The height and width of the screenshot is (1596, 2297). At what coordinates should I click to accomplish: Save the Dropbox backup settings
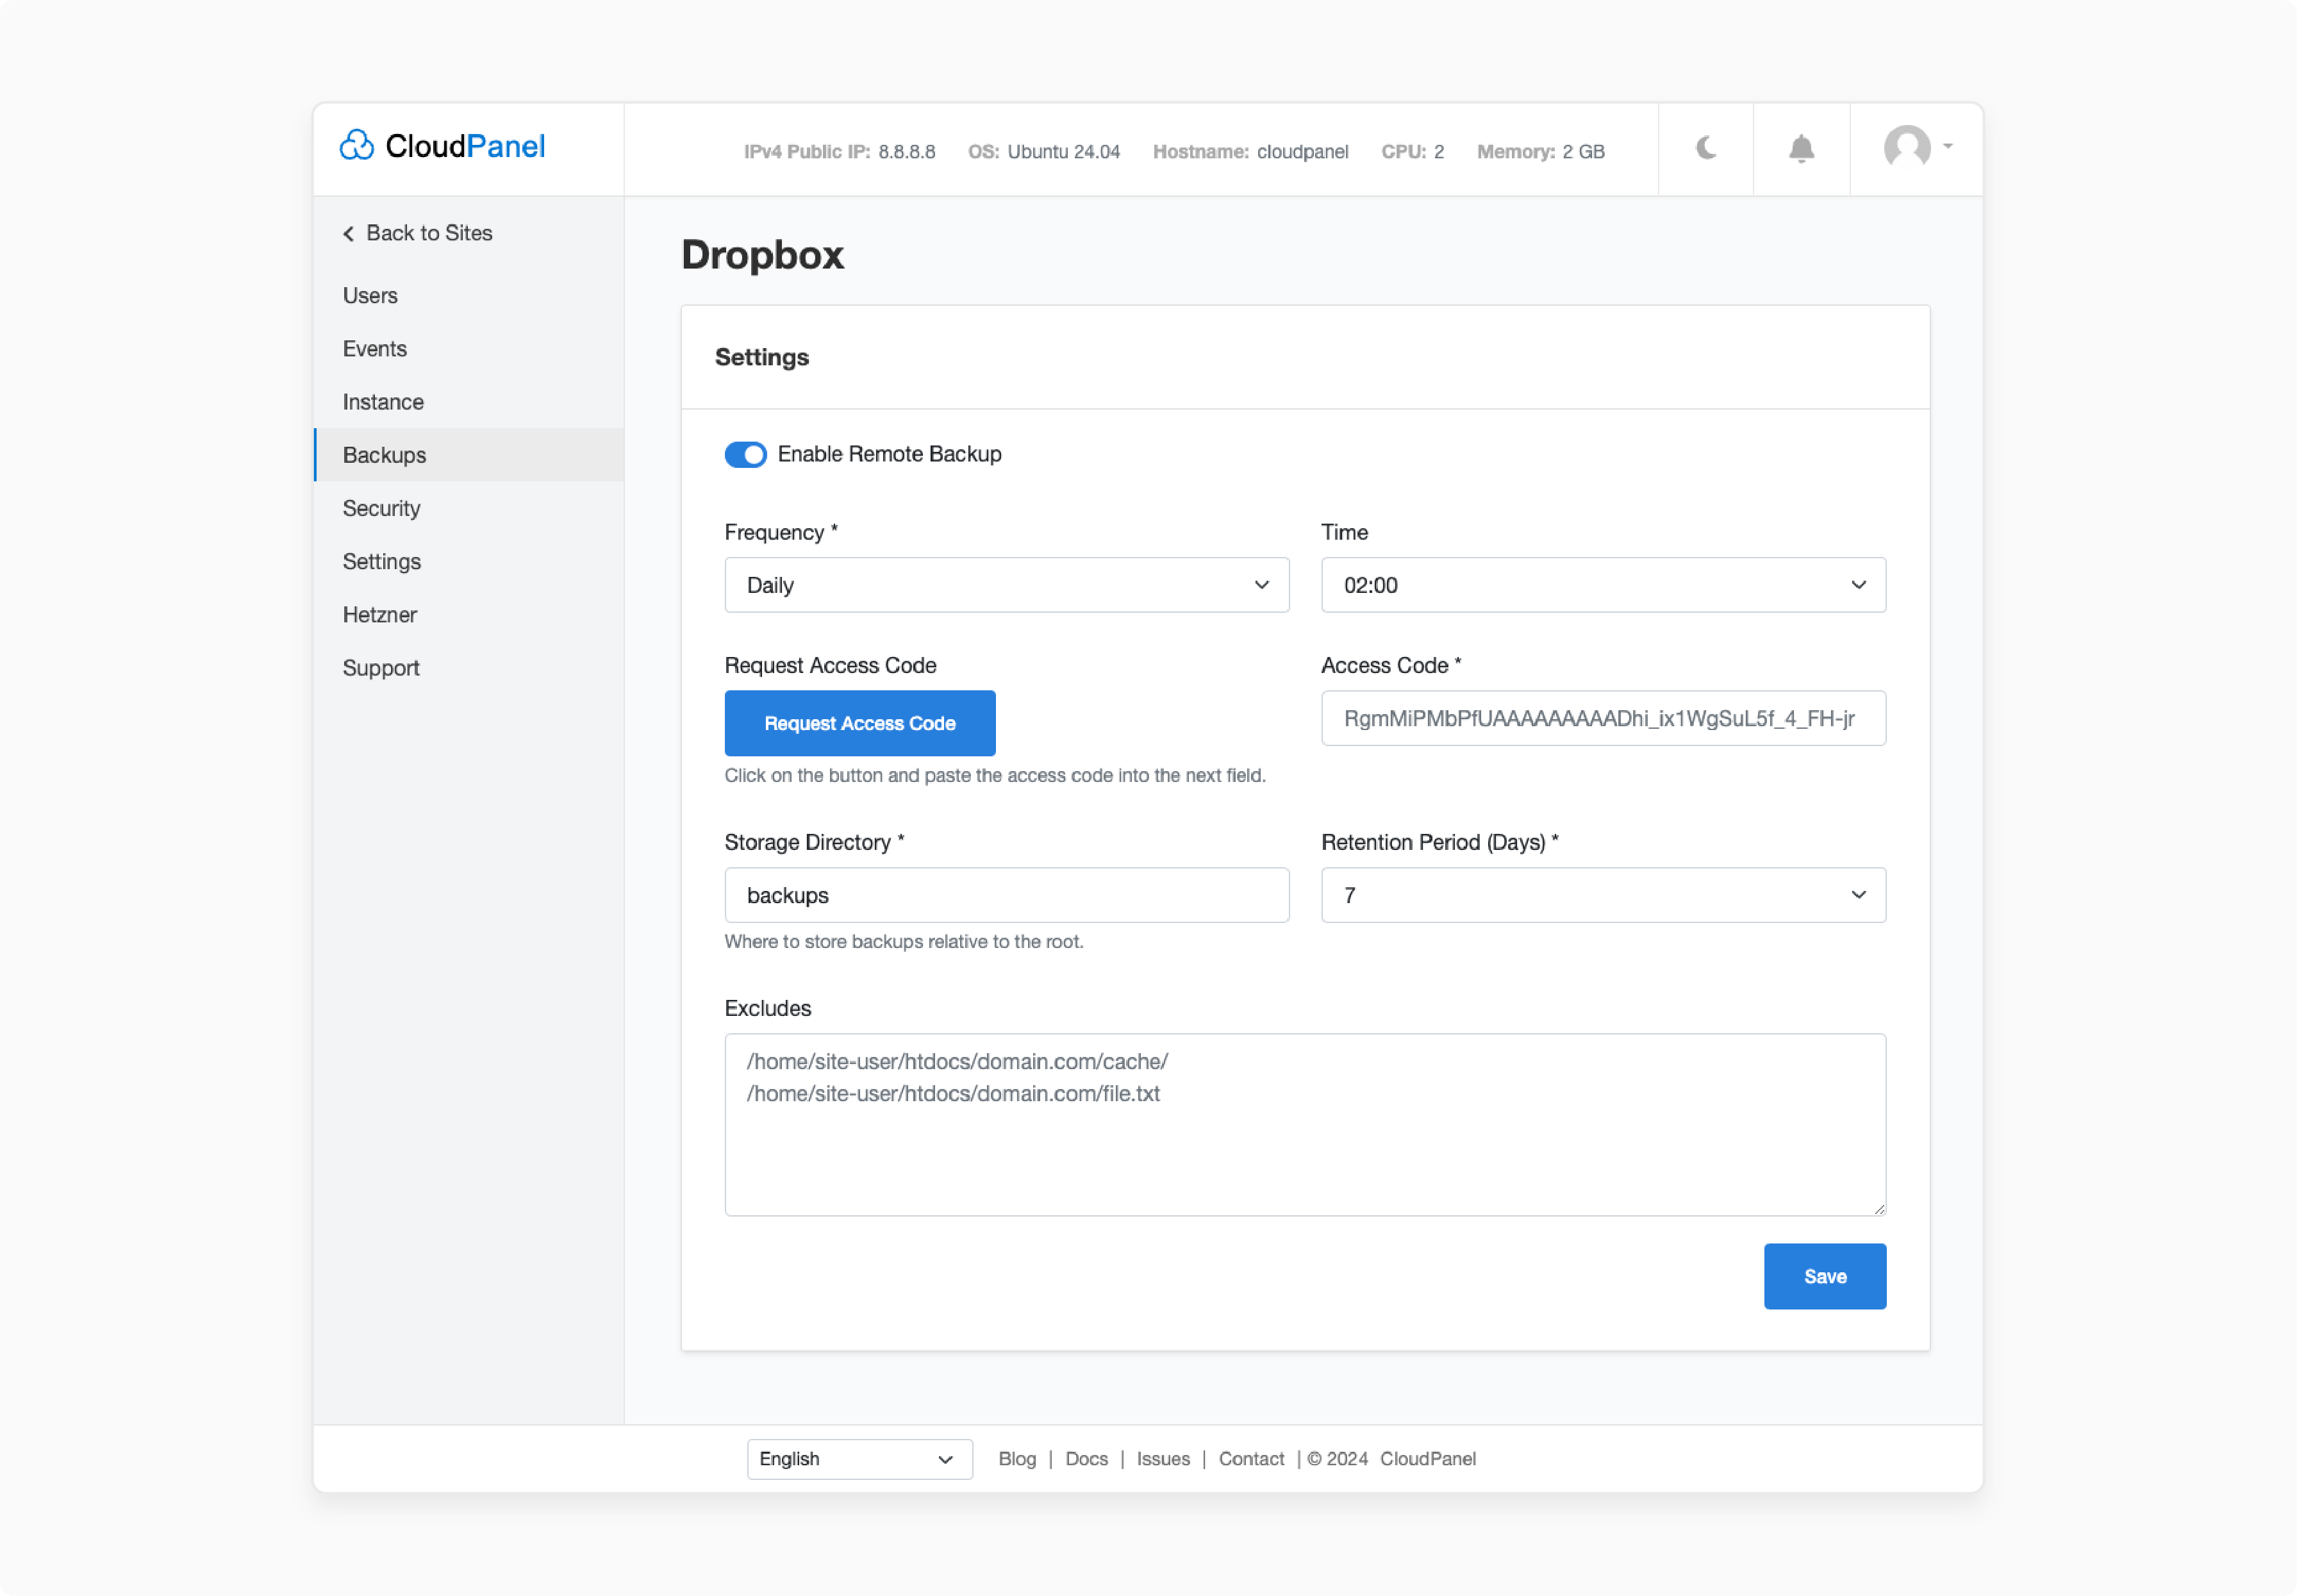tap(1824, 1276)
